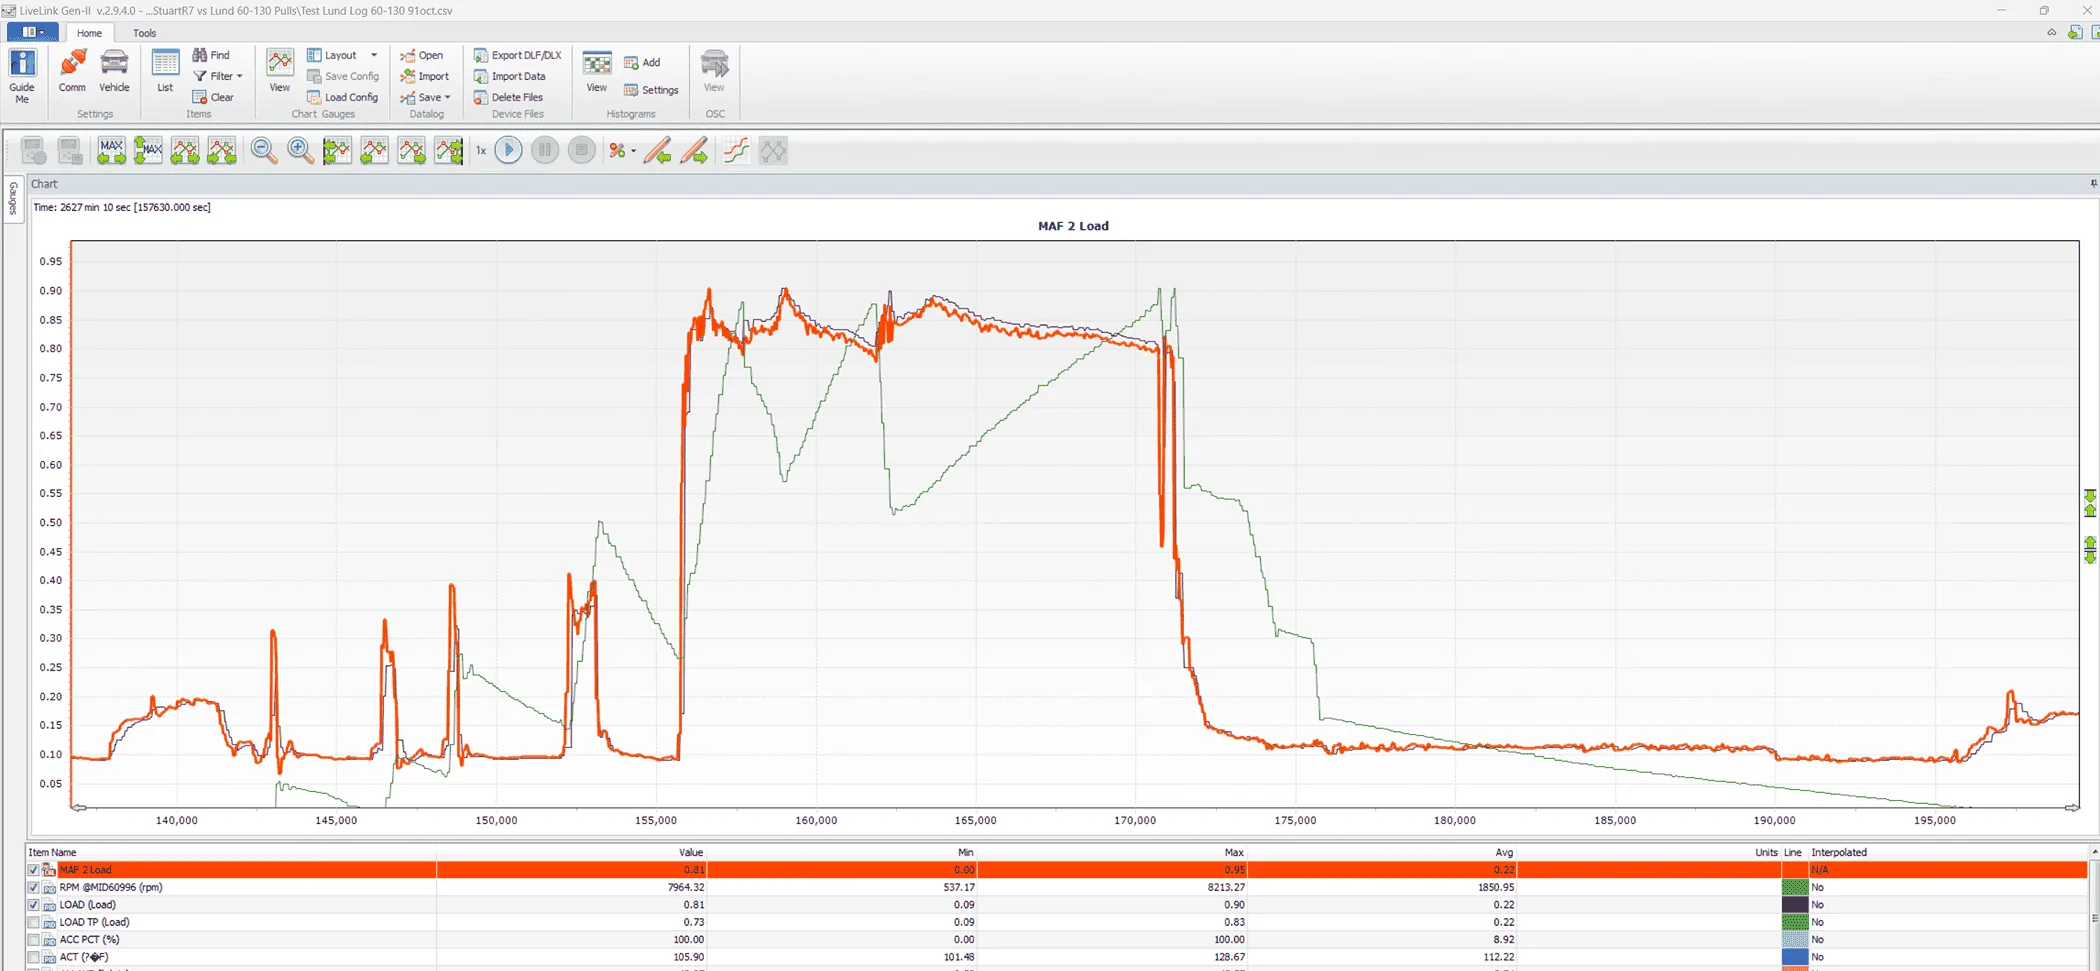Click the zoom out magnifier
Image resolution: width=2100 pixels, height=971 pixels.
264,151
